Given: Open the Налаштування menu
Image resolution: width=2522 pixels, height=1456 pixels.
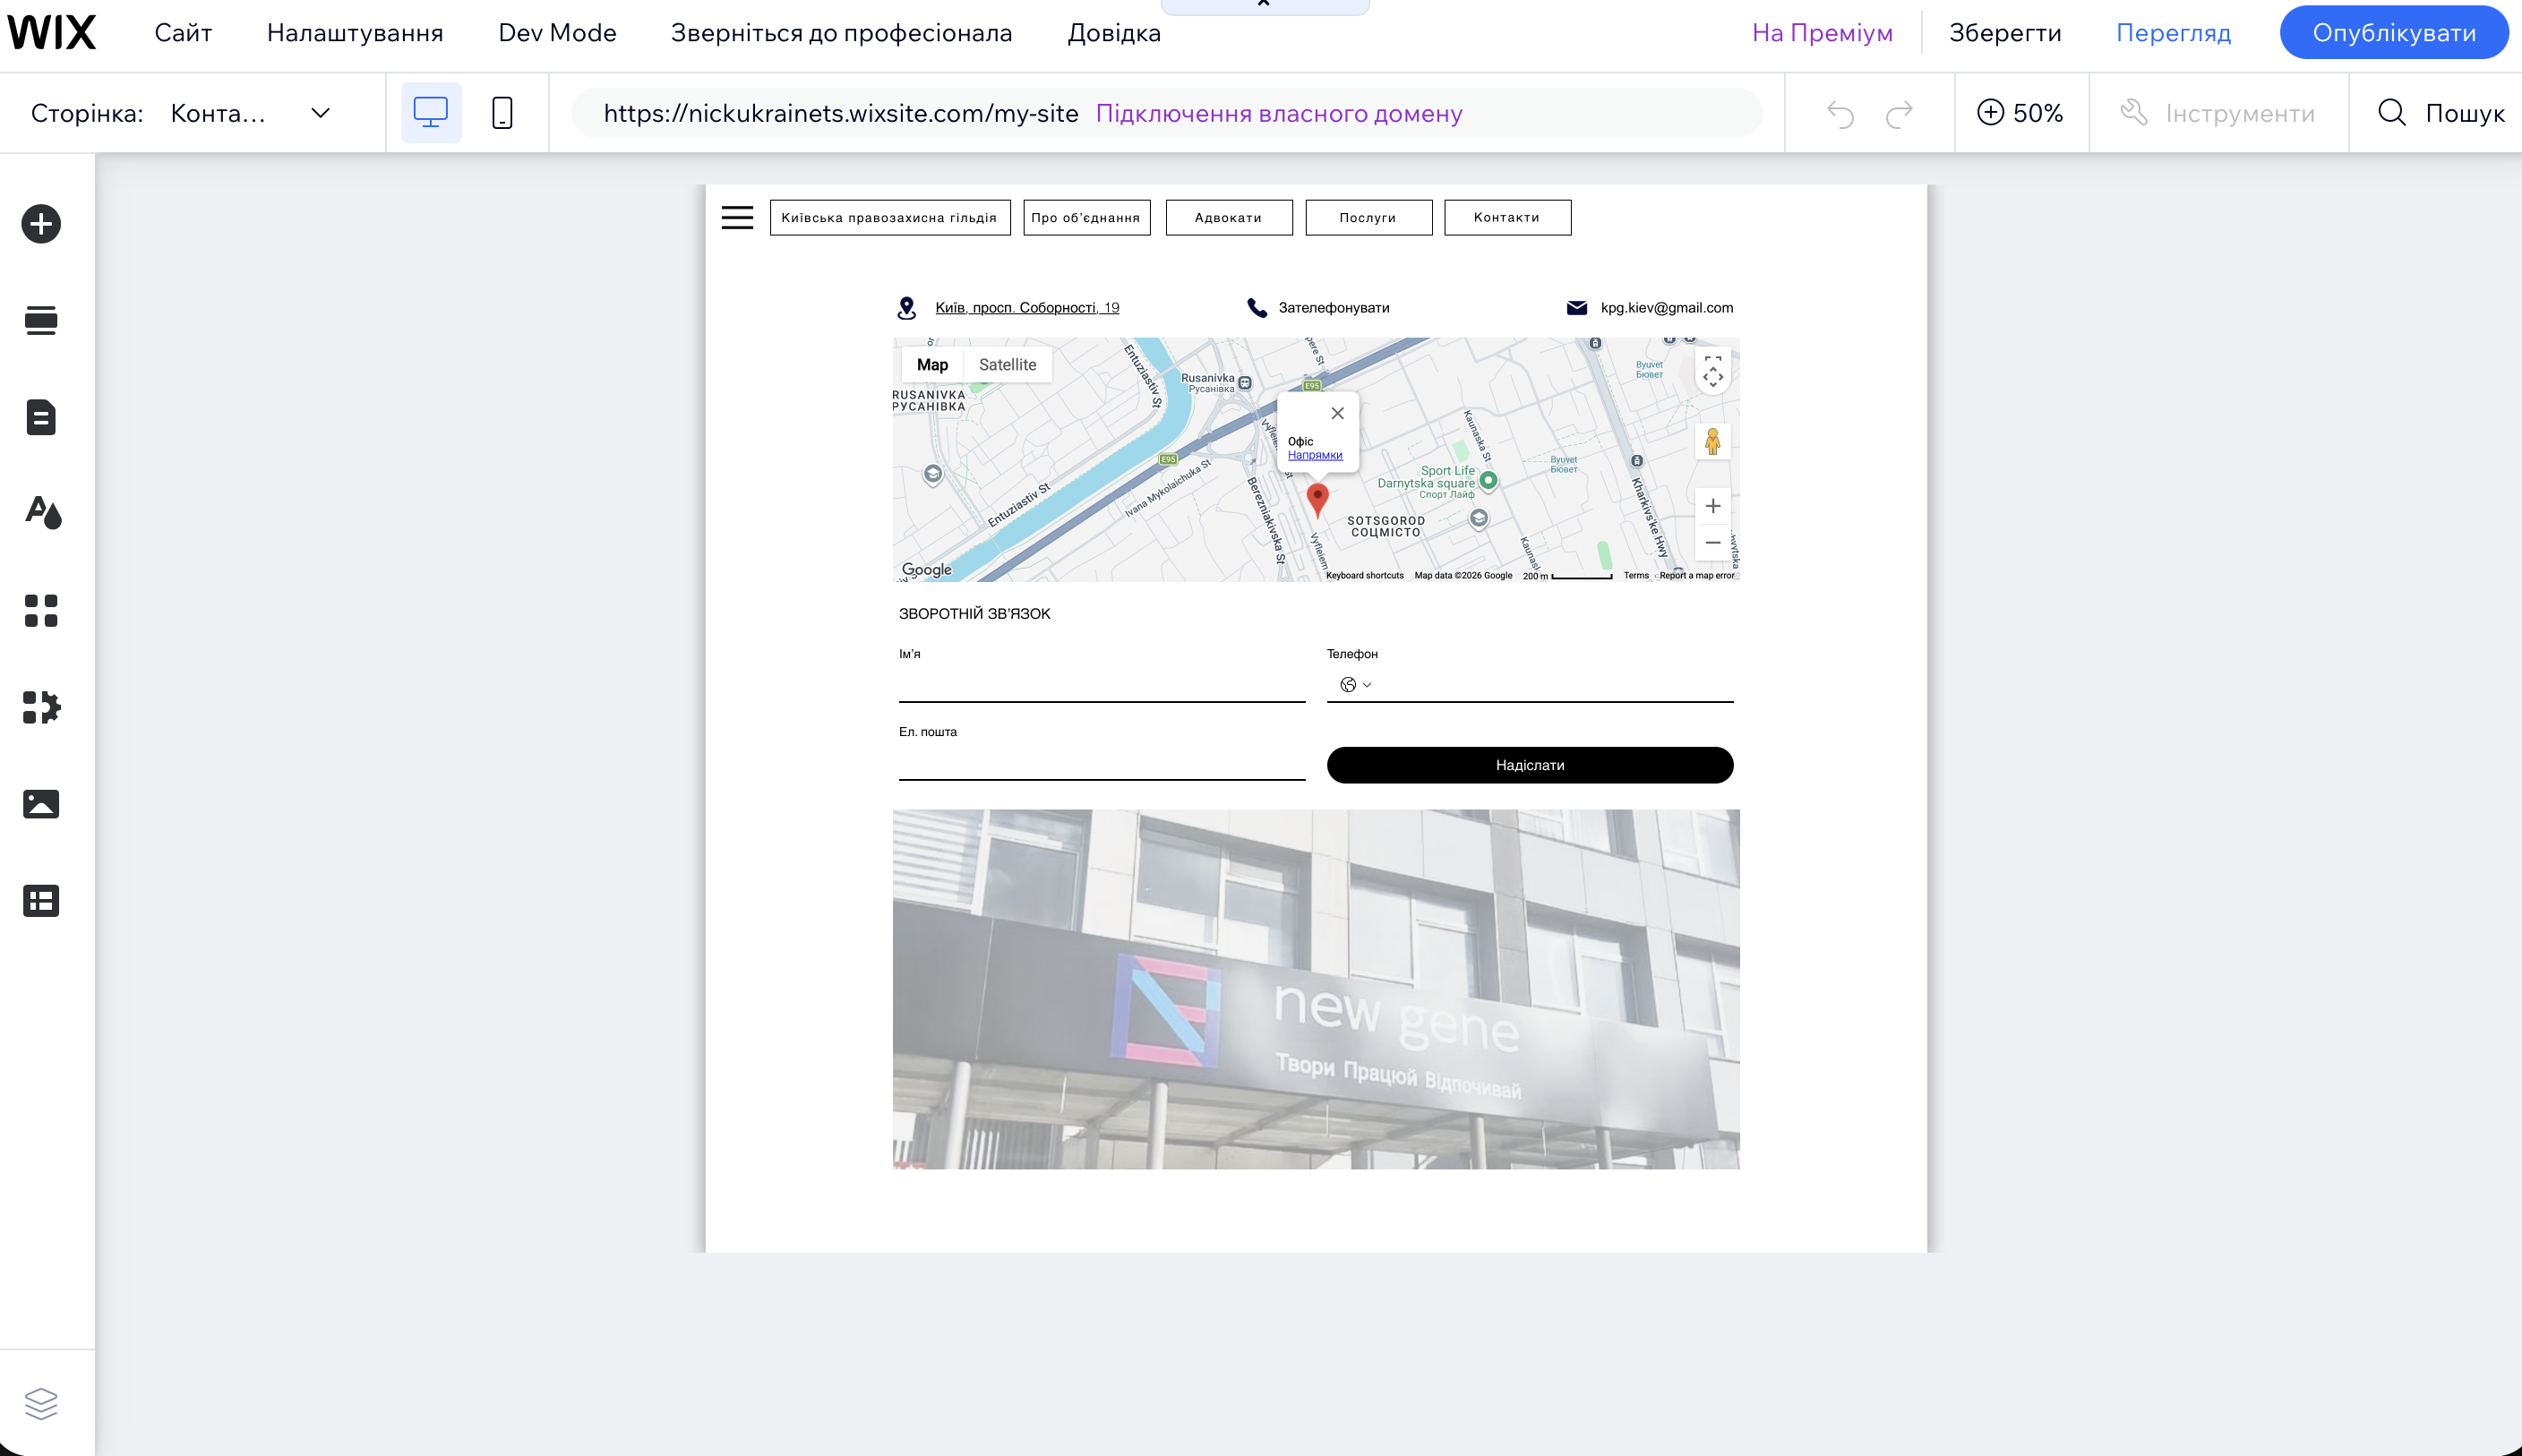Looking at the screenshot, I should point(355,33).
